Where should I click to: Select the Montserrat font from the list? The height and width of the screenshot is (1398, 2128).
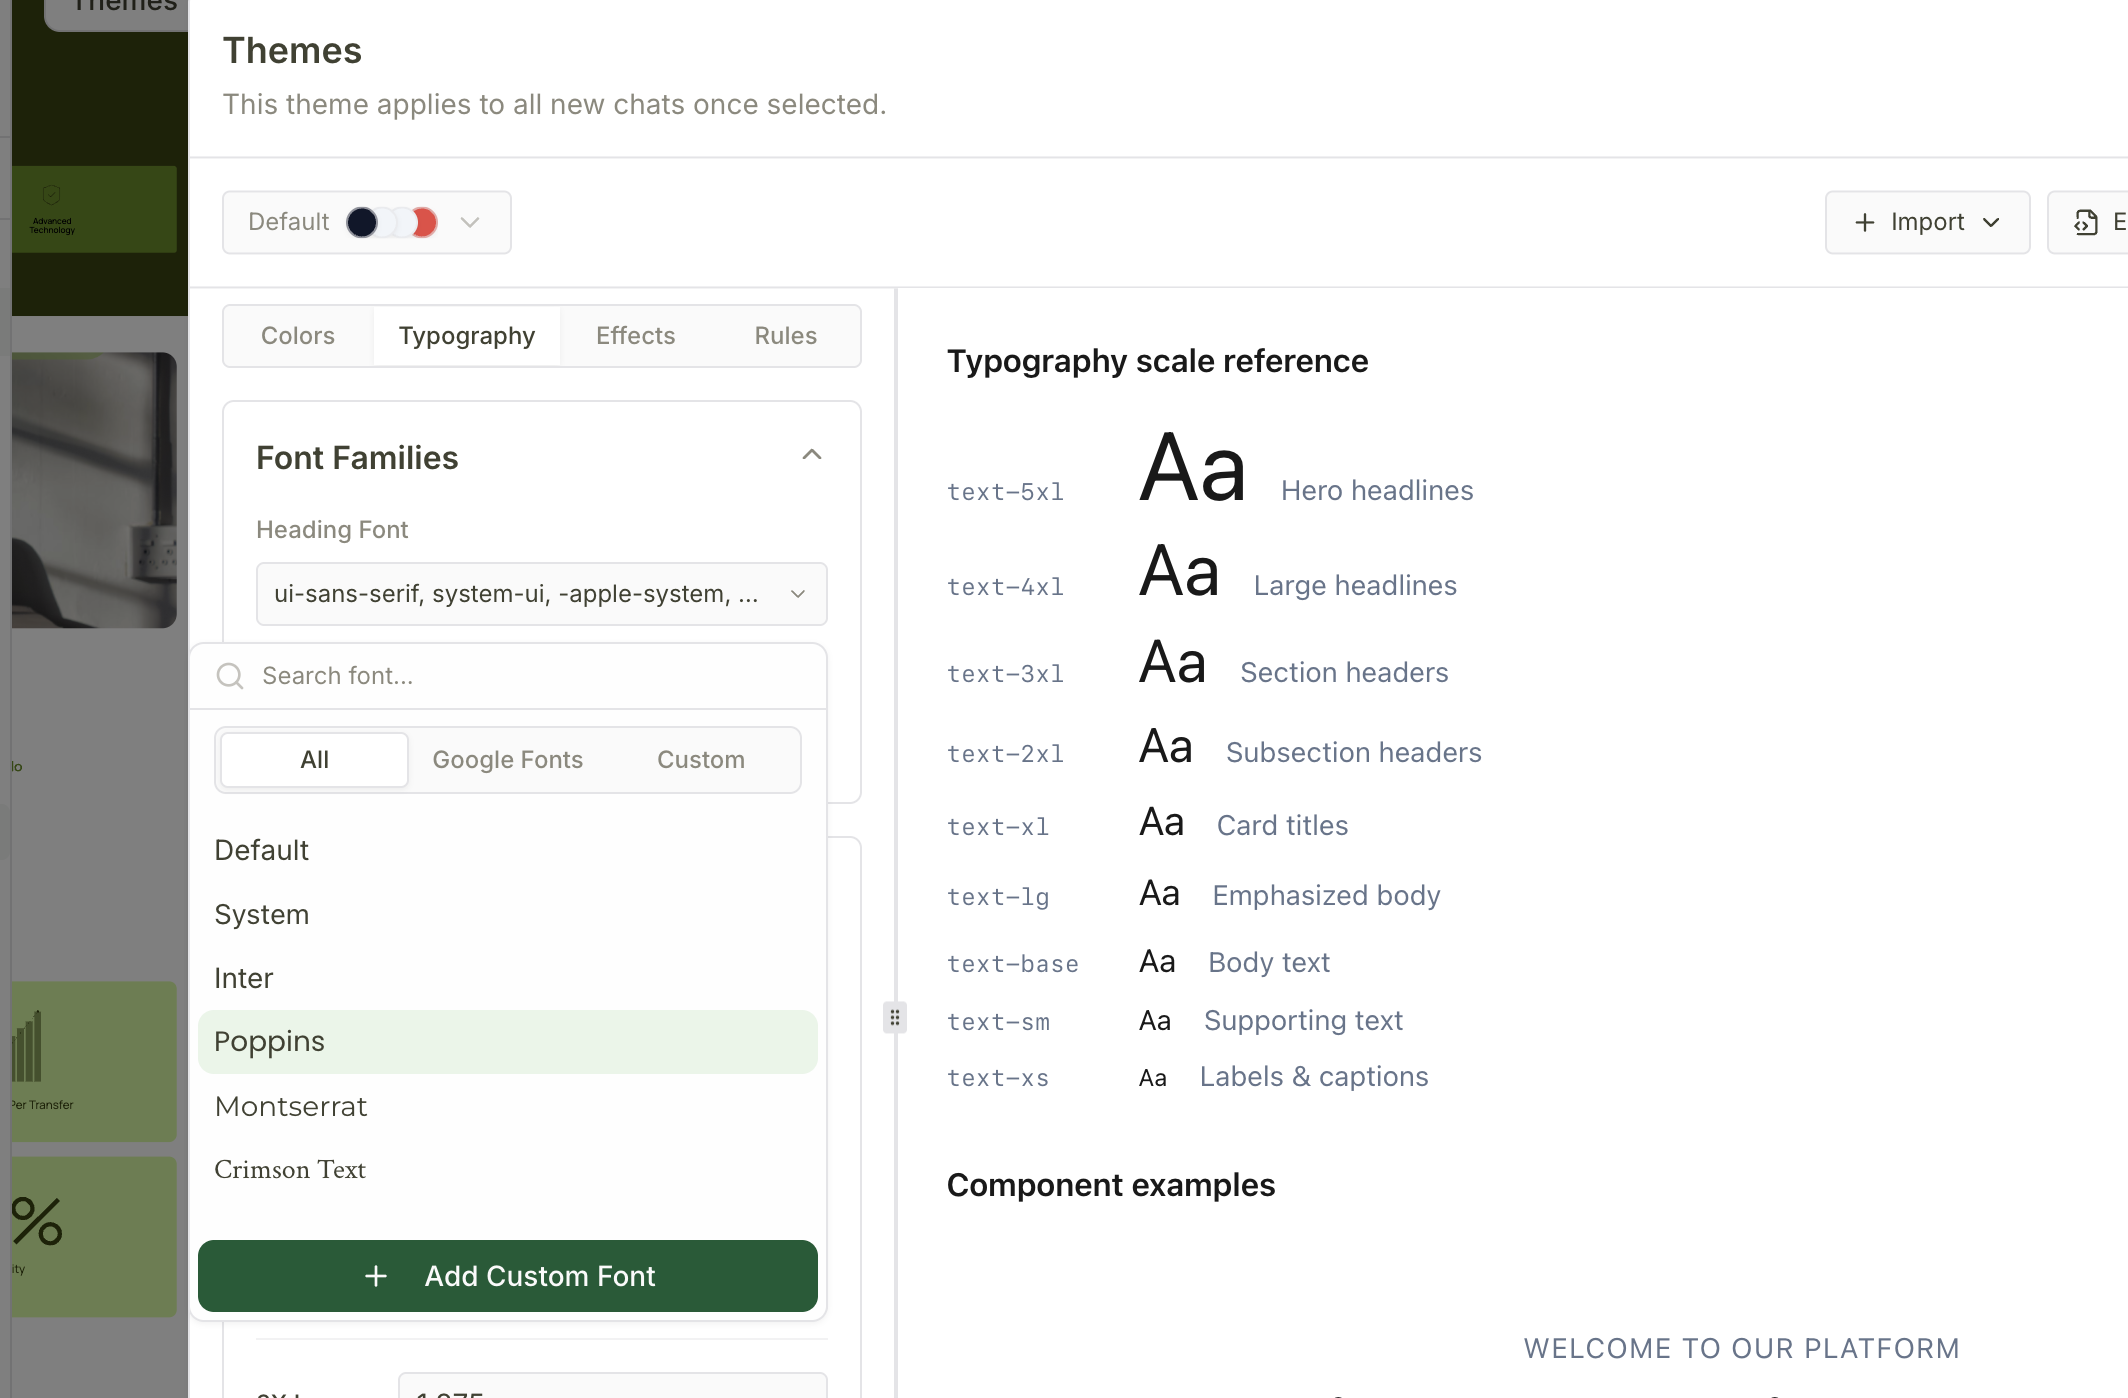[x=290, y=1106]
